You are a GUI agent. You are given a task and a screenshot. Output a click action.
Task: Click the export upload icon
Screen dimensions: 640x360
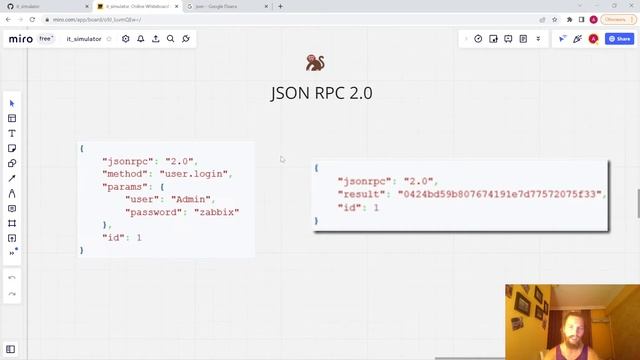point(156,39)
